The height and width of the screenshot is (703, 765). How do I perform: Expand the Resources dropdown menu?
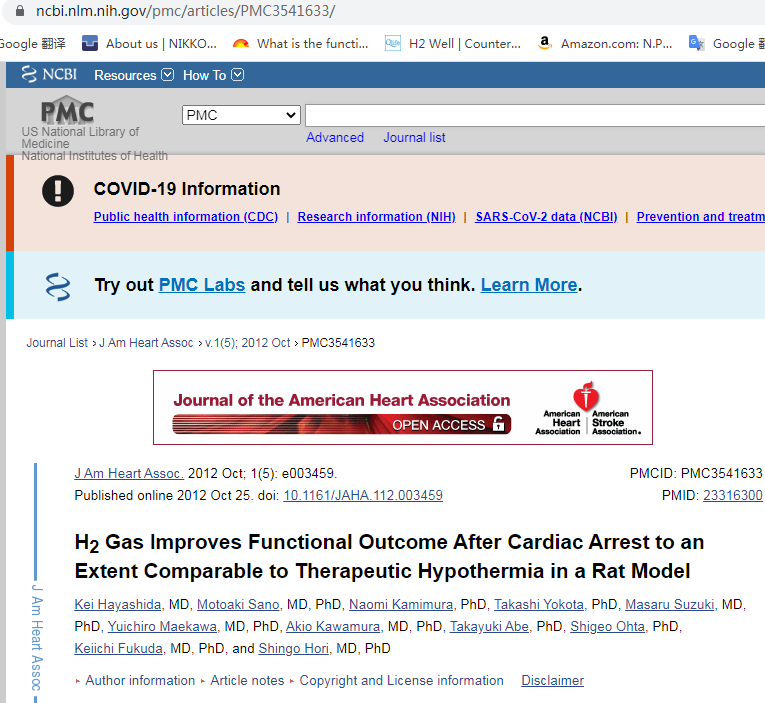[134, 75]
